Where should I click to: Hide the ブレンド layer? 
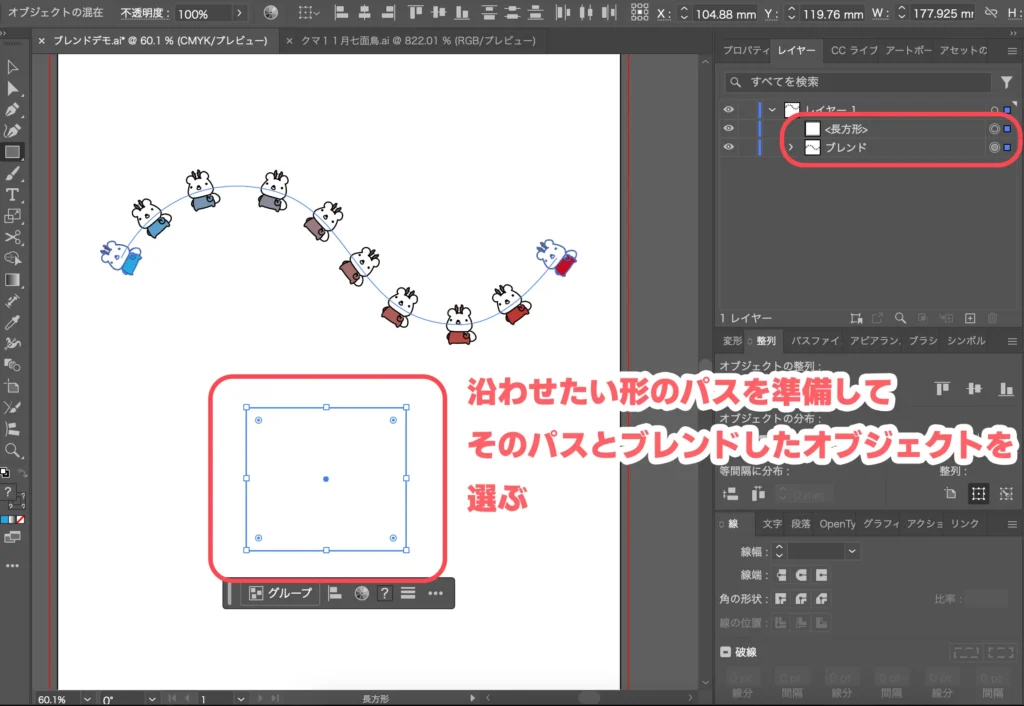coord(729,147)
